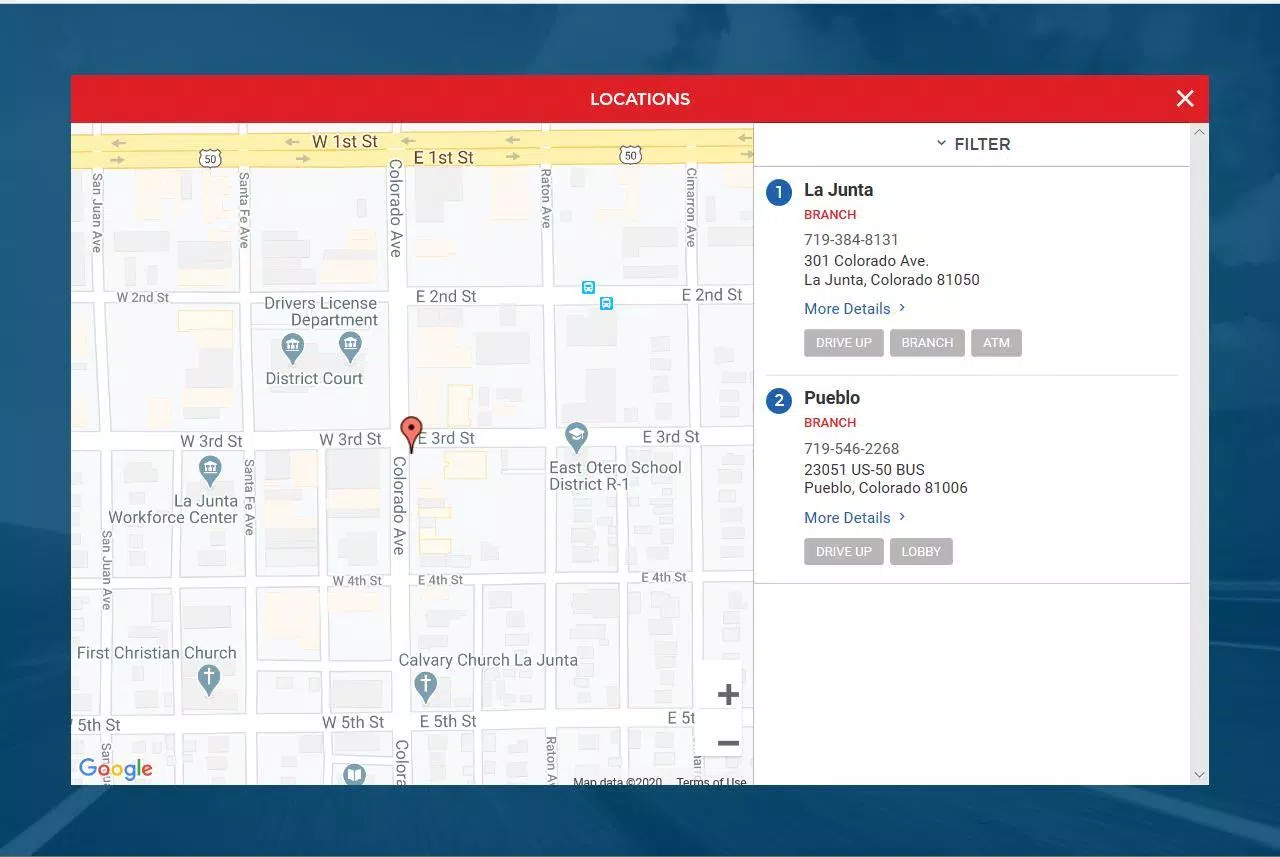Viewport: 1280px width, 857px height.
Task: Click the LOBBY tag button
Action: pos(921,552)
